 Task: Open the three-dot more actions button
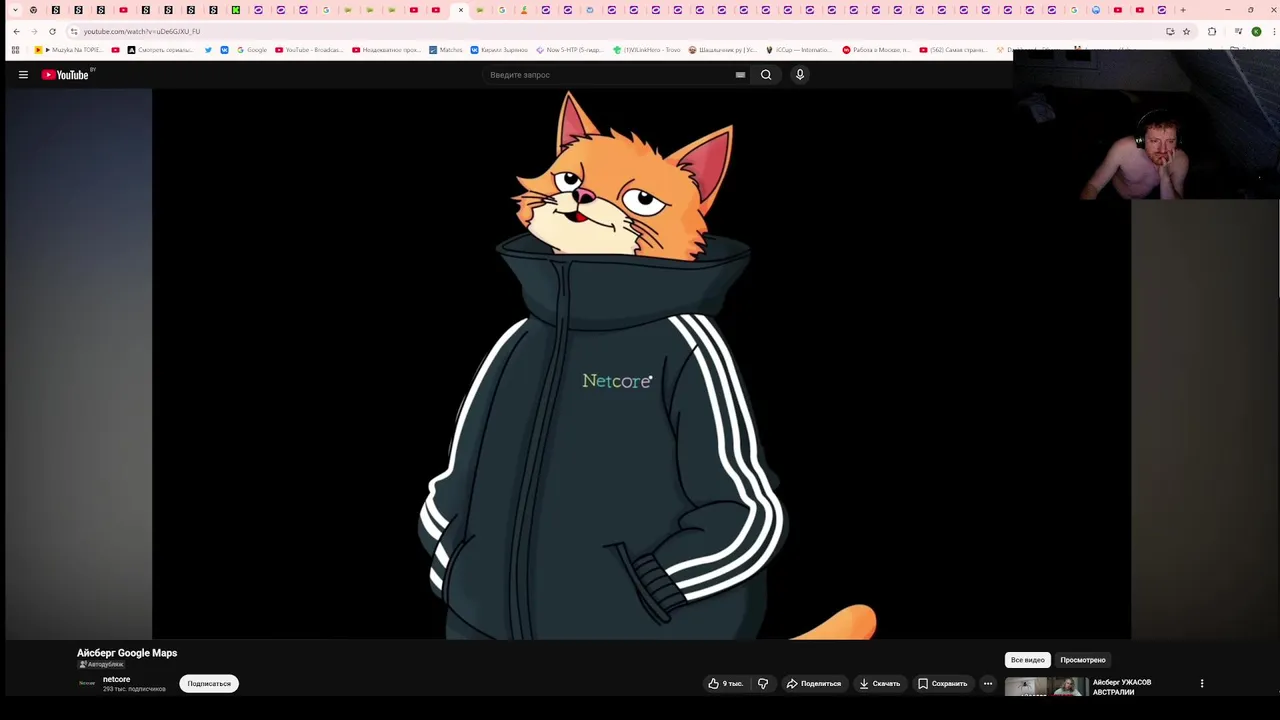pyautogui.click(x=988, y=684)
